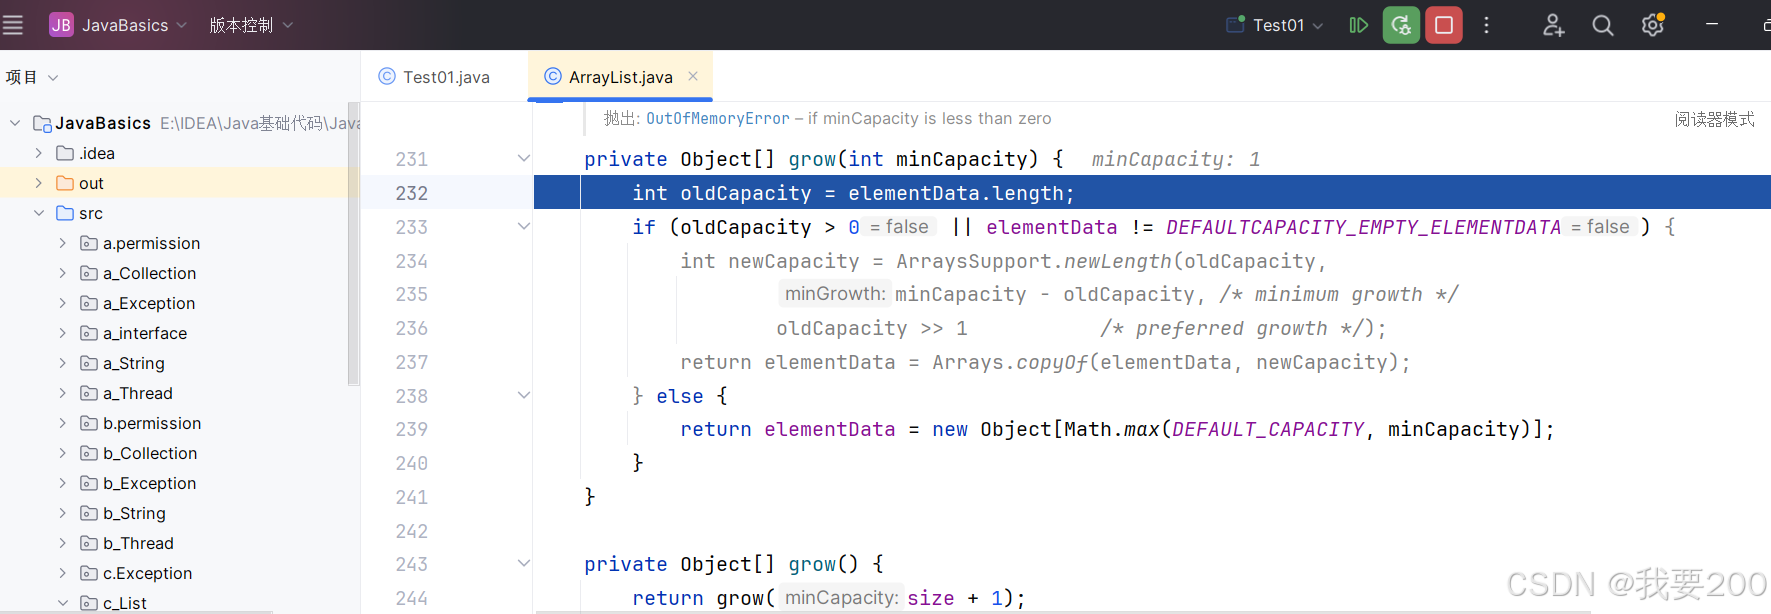Click the Arrays.copyOf call on line 237
This screenshot has height=614, width=1771.
pos(1010,362)
